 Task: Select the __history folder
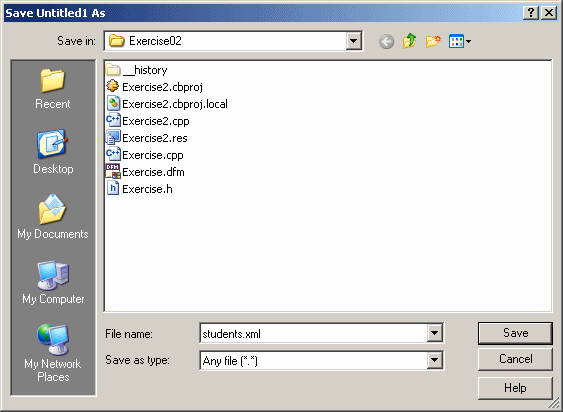(x=137, y=70)
